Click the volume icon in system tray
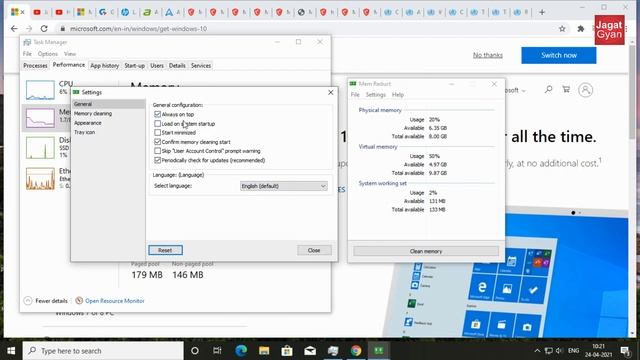 point(559,351)
